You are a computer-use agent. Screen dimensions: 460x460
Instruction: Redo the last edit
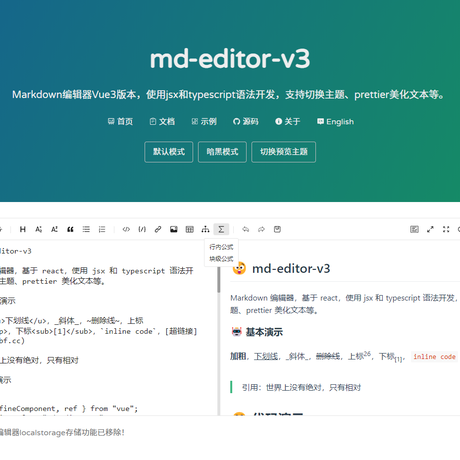(261, 229)
